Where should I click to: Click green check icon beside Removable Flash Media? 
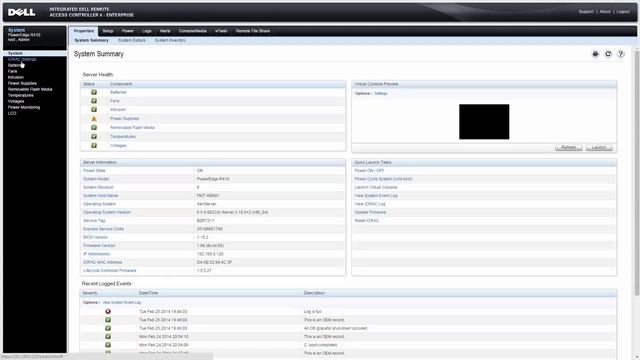click(x=94, y=127)
